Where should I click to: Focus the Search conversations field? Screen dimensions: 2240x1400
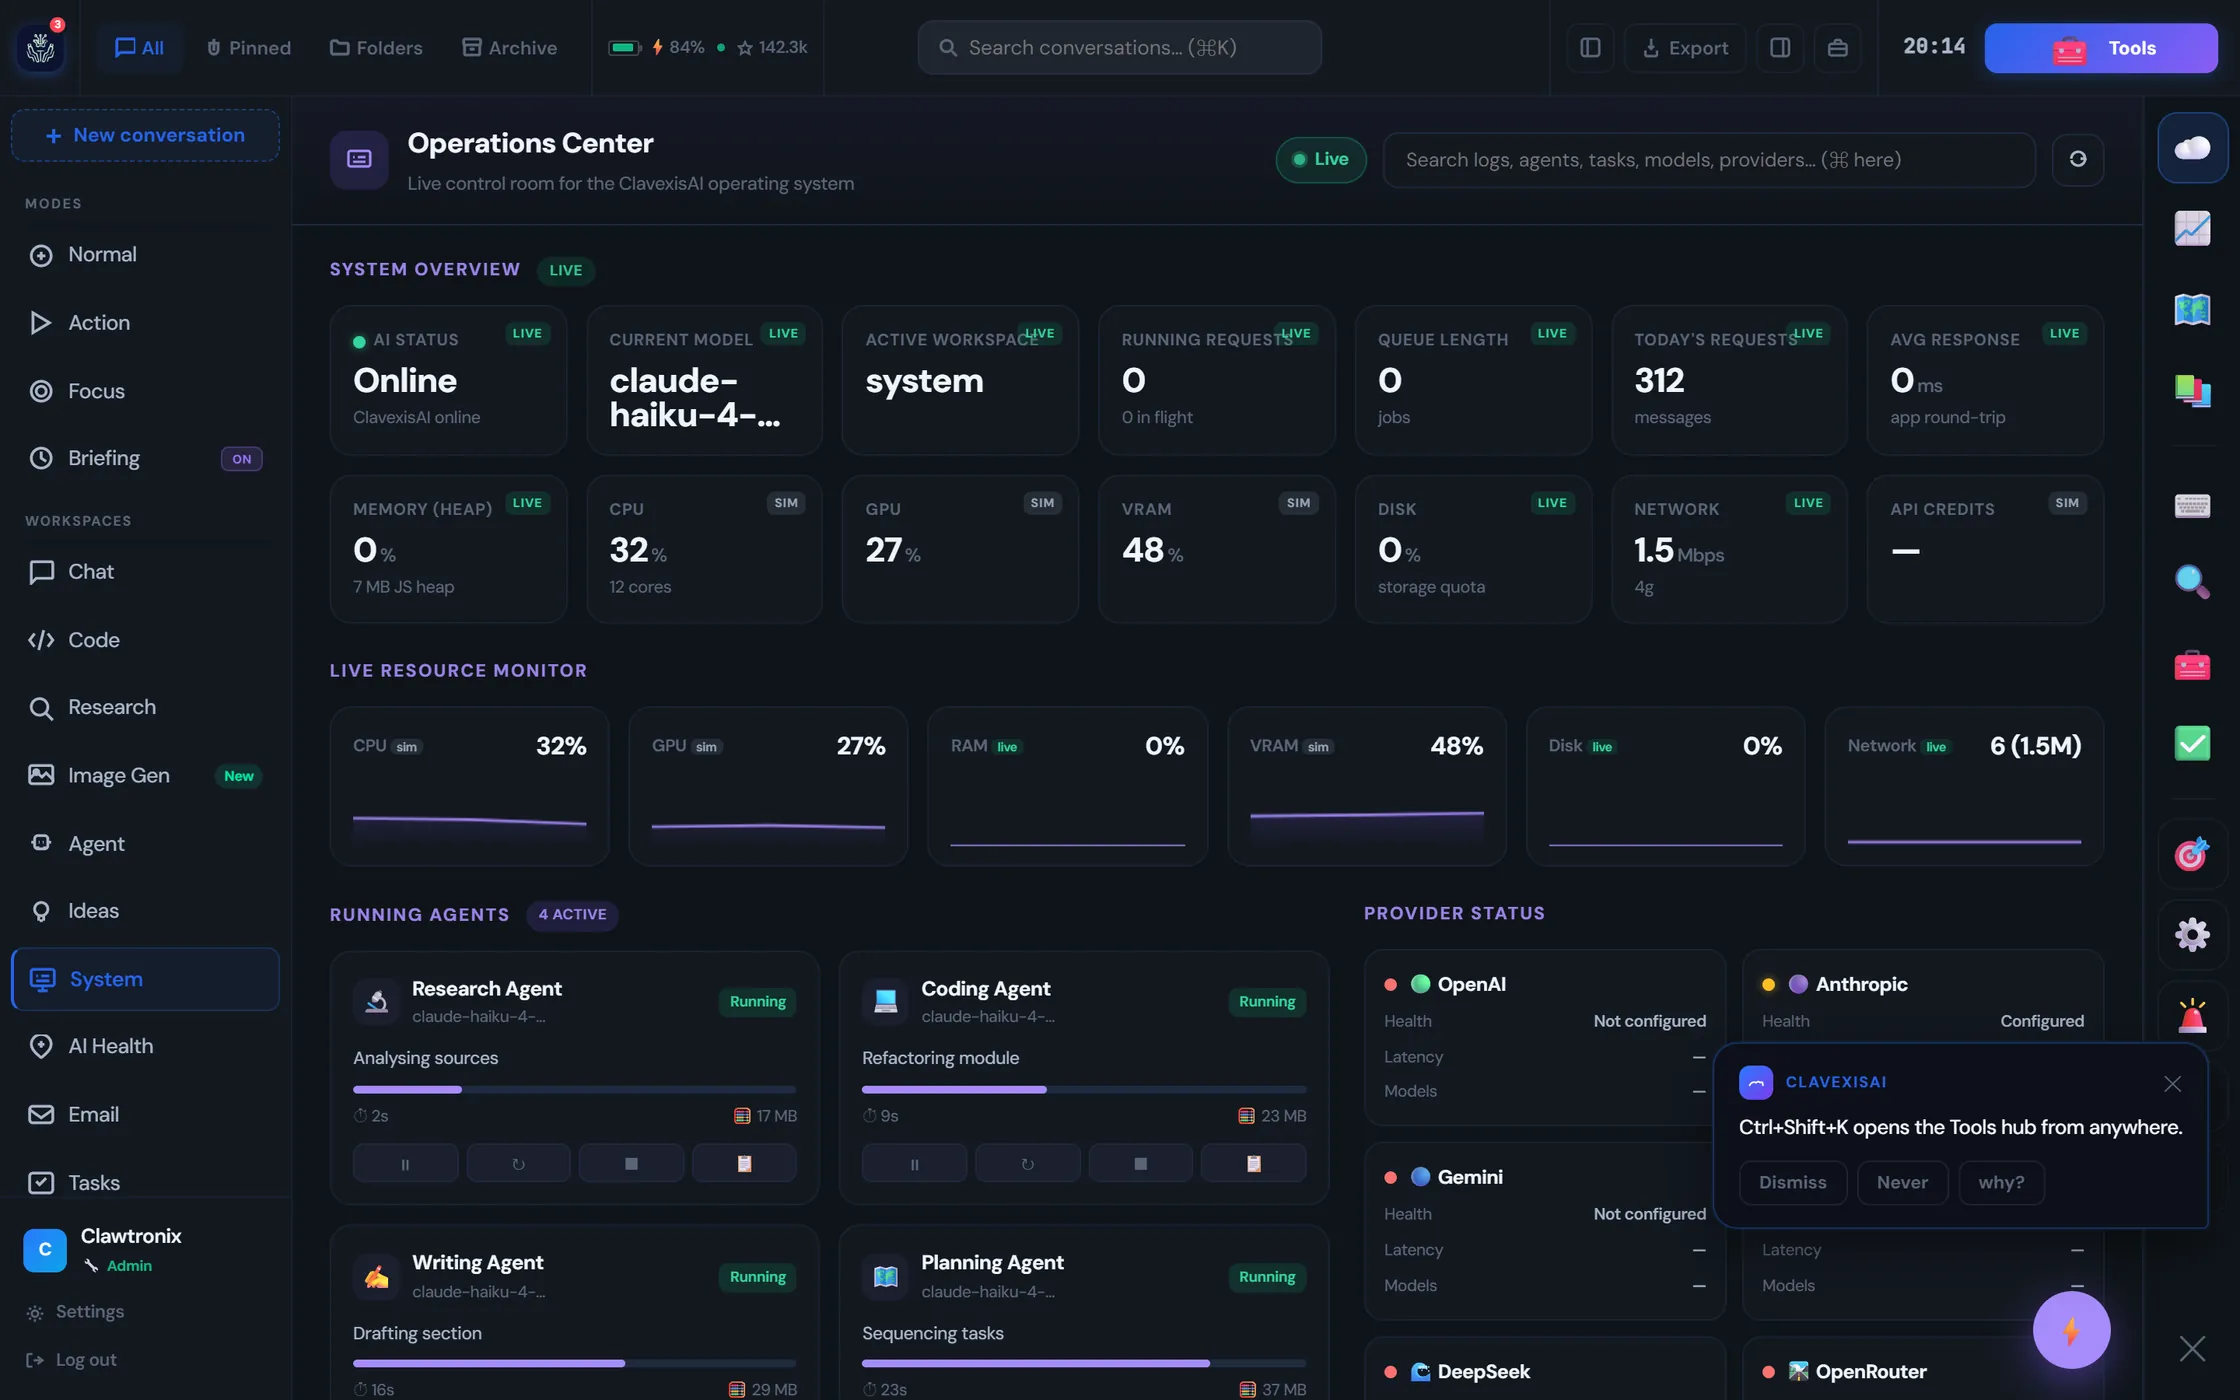pyautogui.click(x=1119, y=47)
